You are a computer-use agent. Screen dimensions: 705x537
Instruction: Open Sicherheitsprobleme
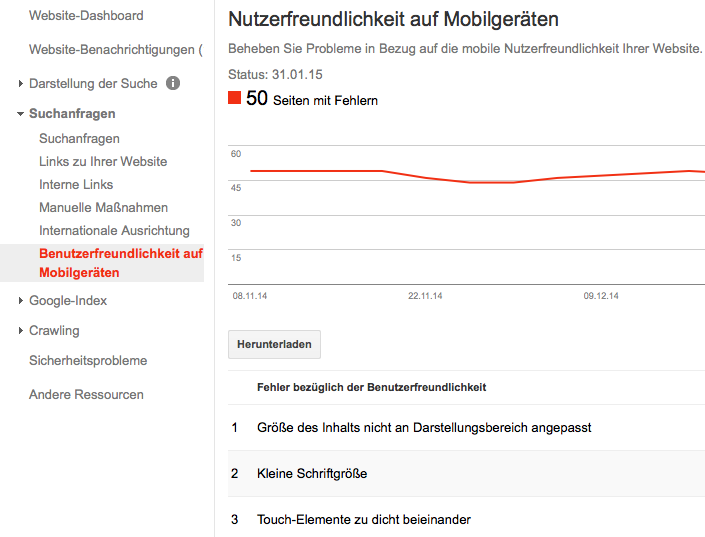point(88,361)
